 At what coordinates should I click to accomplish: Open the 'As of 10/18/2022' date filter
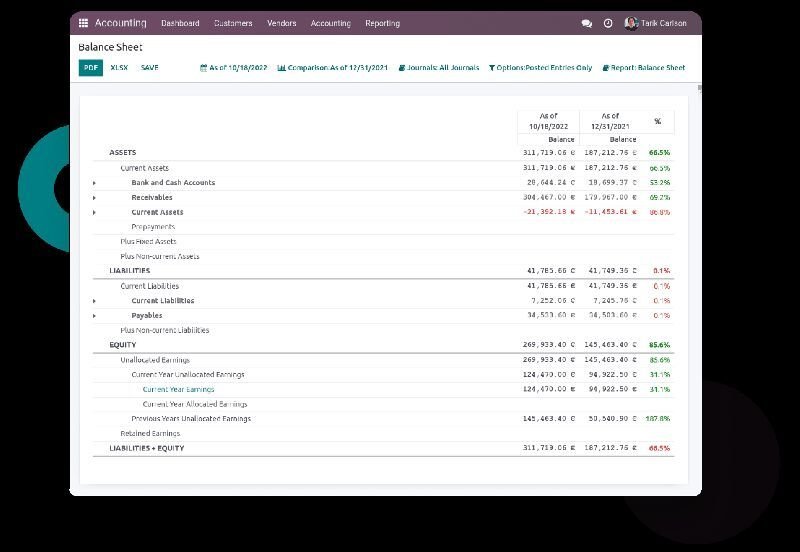[234, 68]
